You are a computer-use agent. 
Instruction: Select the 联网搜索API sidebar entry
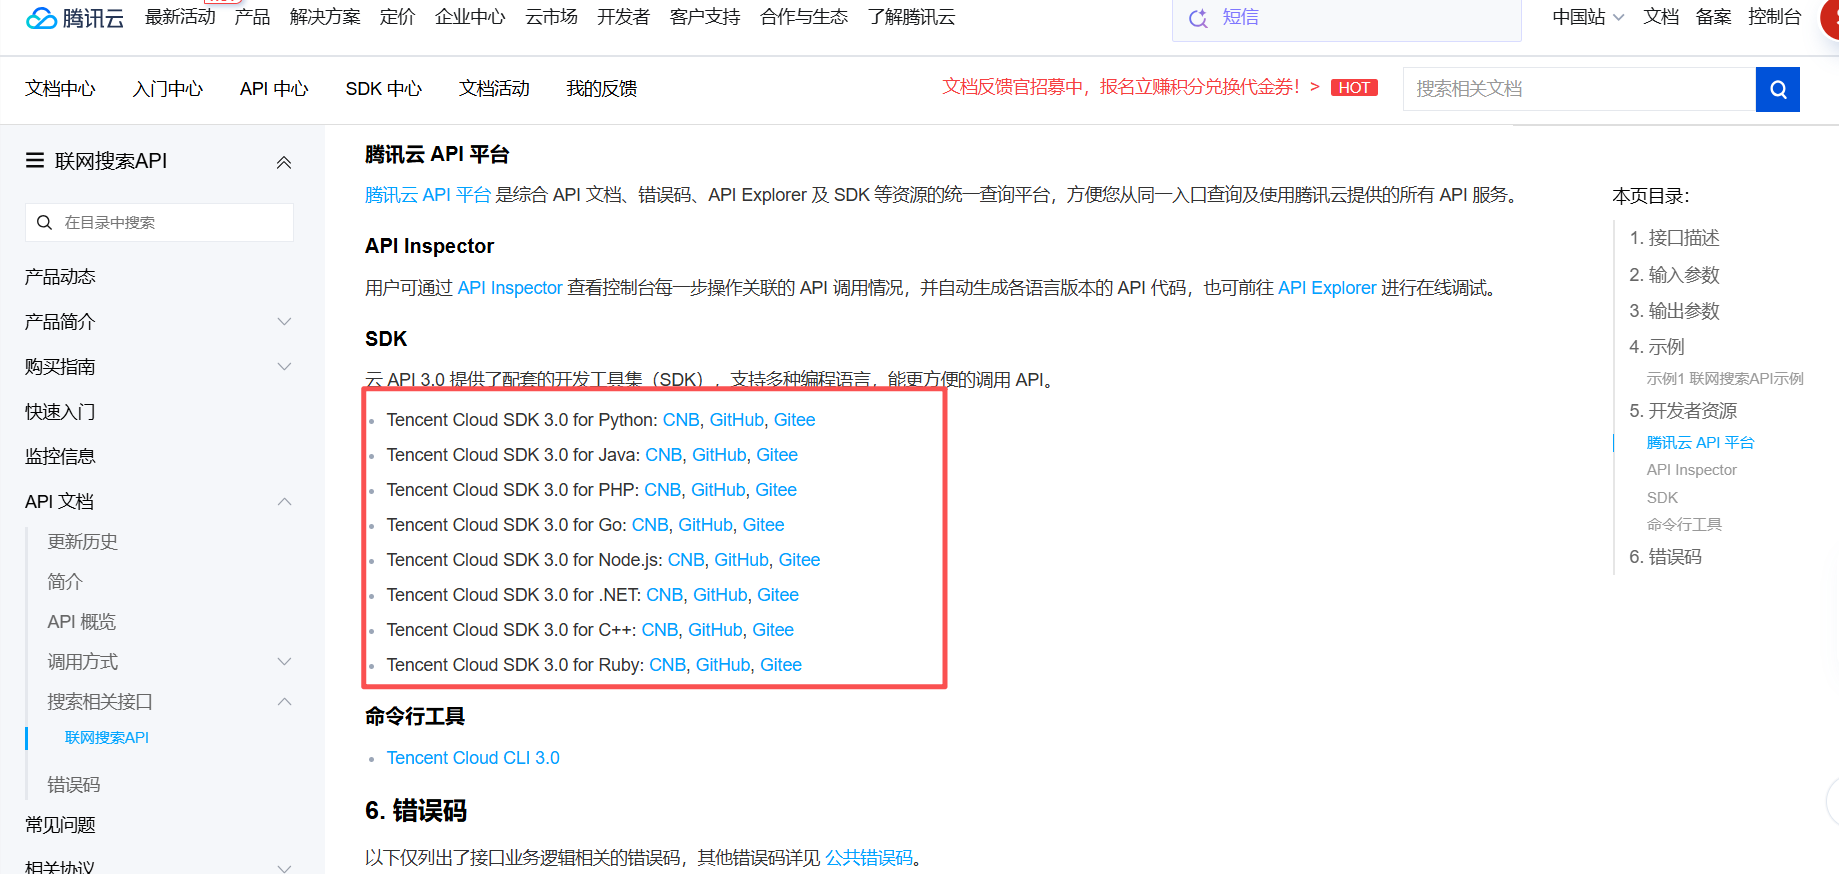(107, 738)
